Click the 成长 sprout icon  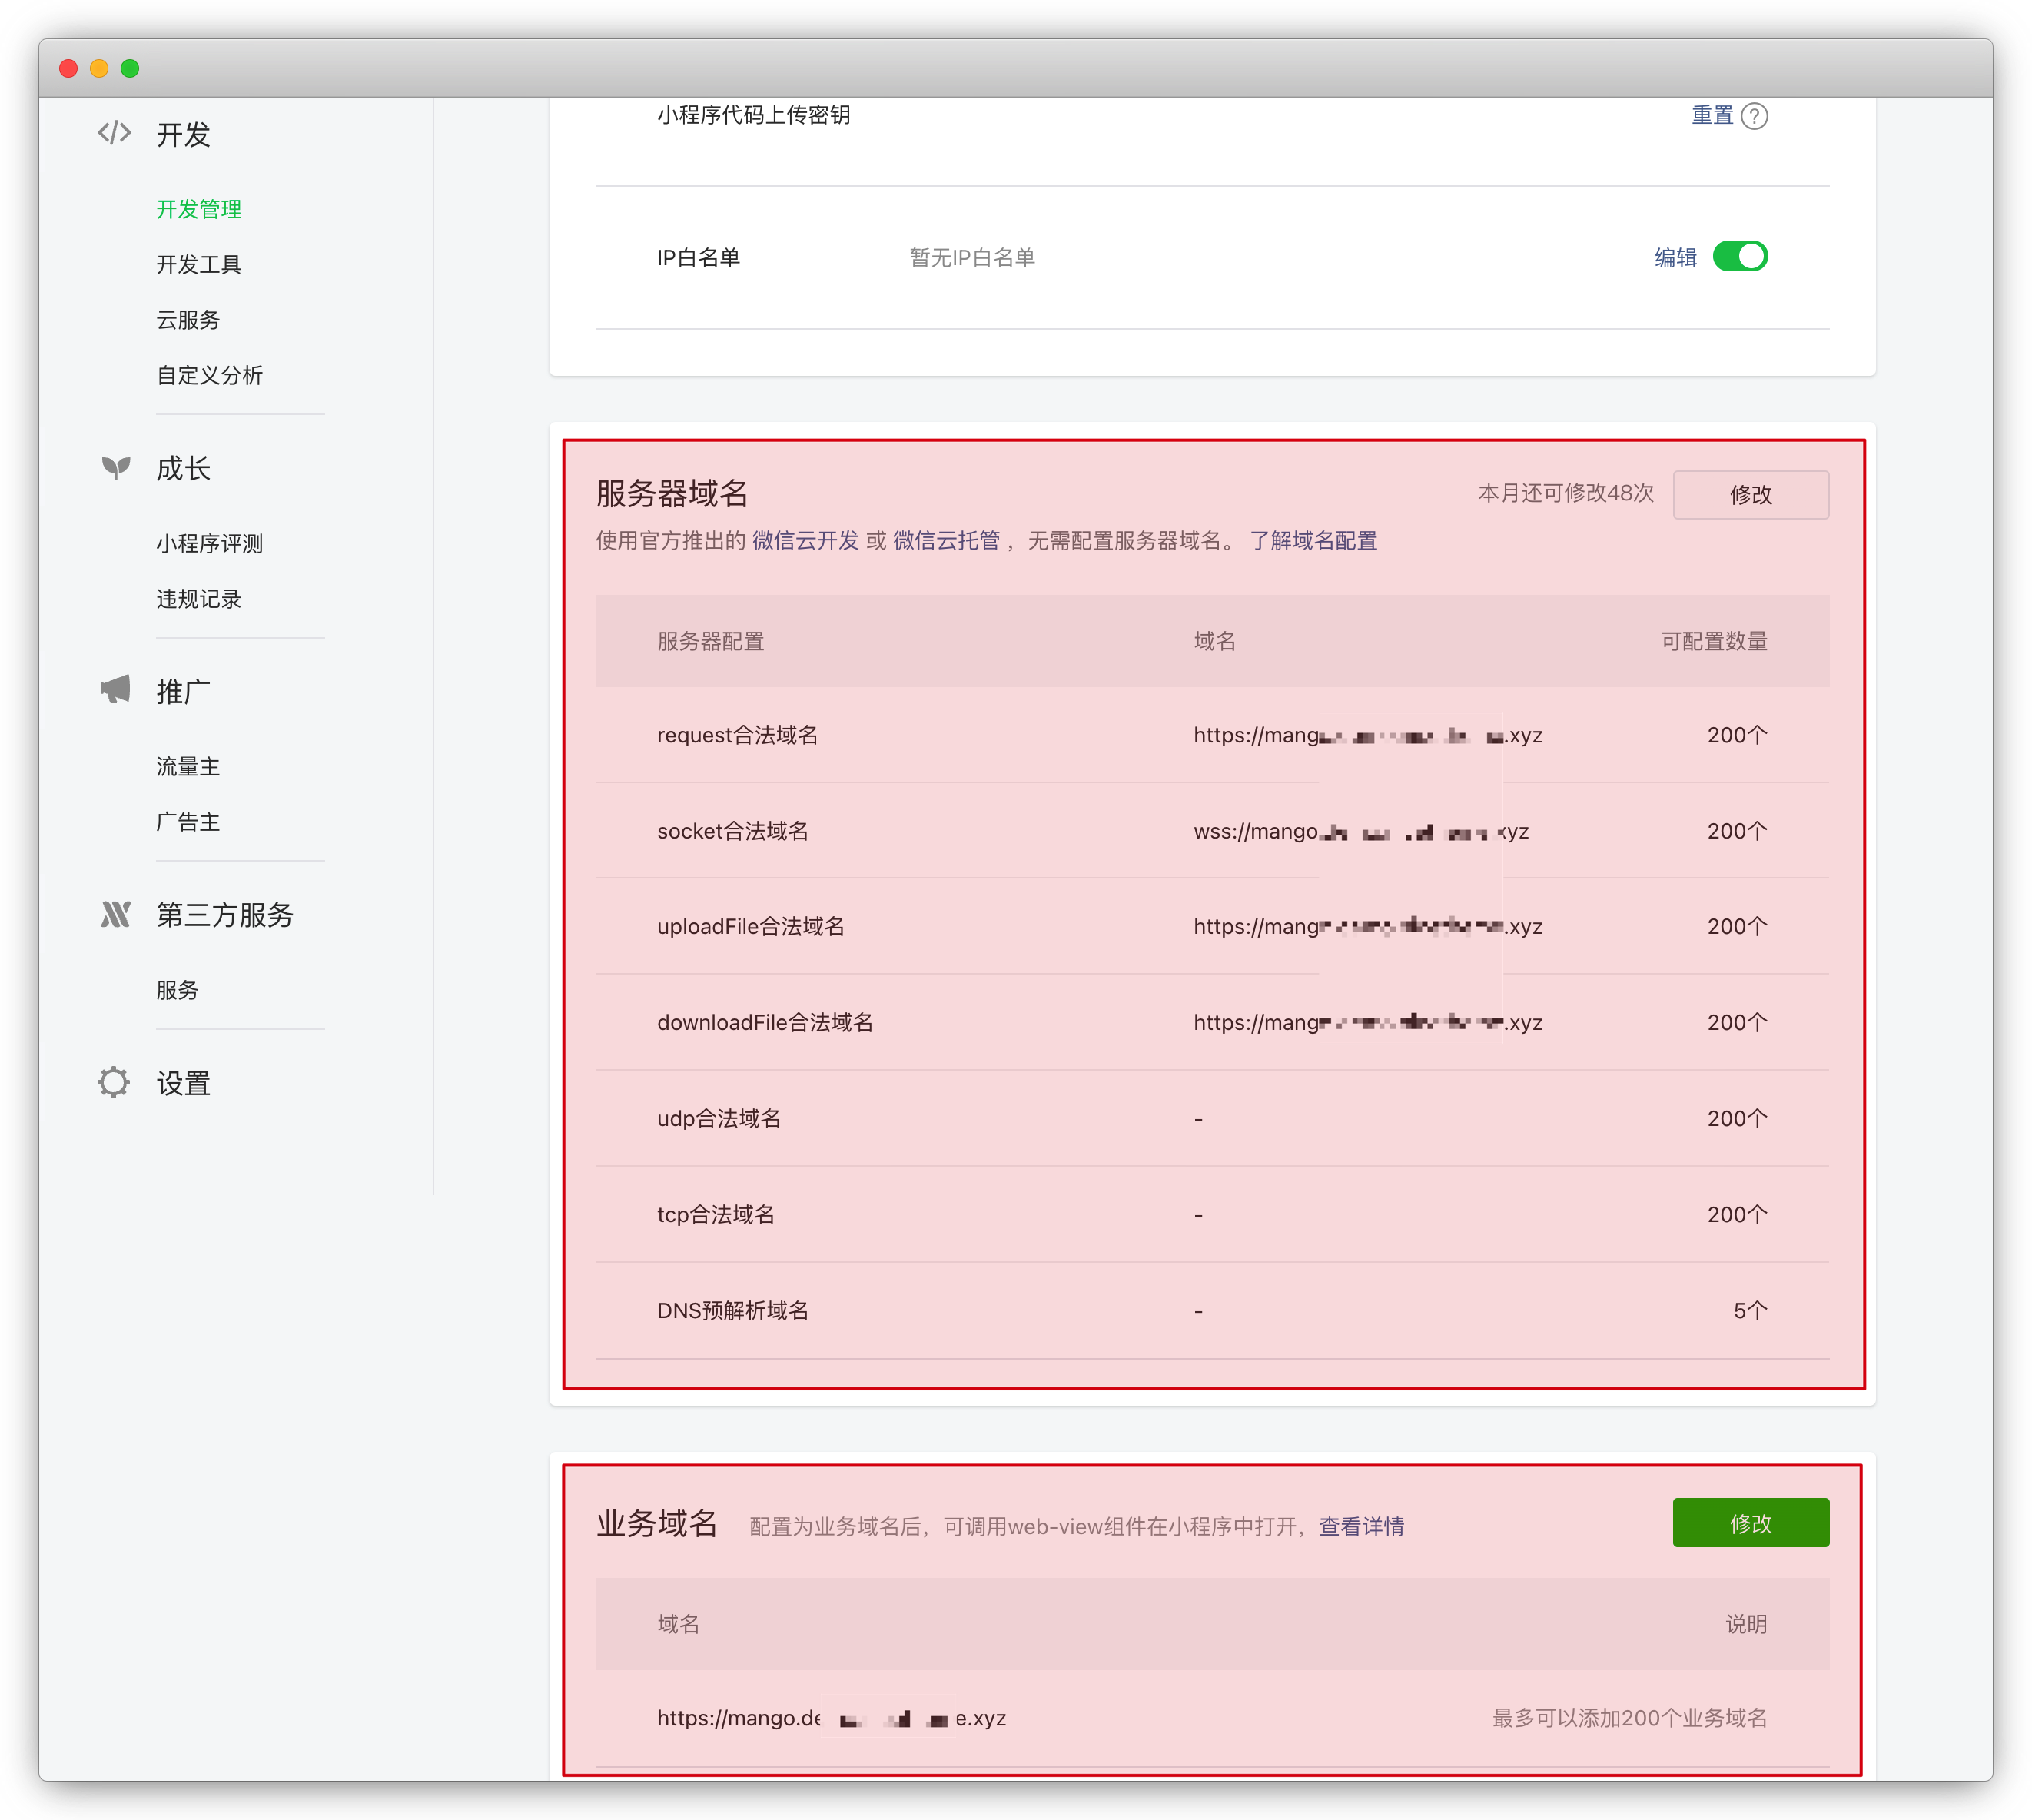pyautogui.click(x=116, y=468)
